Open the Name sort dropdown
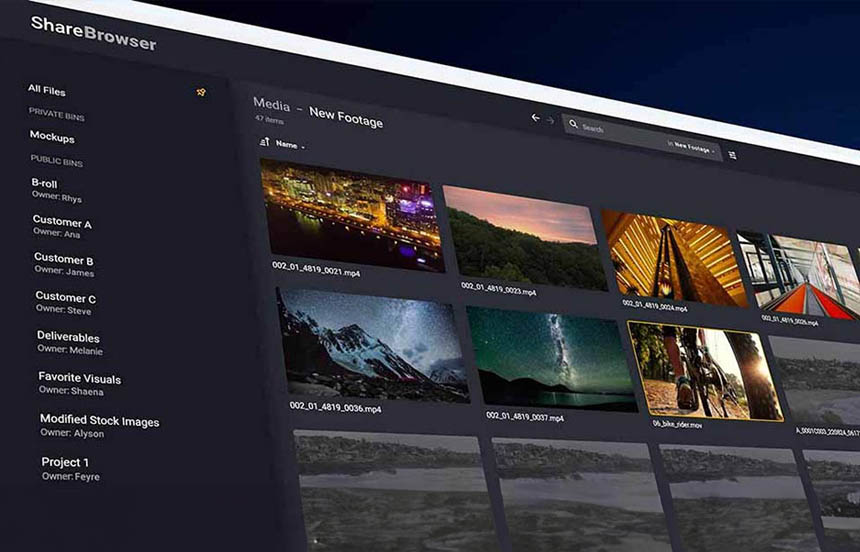The width and height of the screenshot is (860, 552). [290, 145]
